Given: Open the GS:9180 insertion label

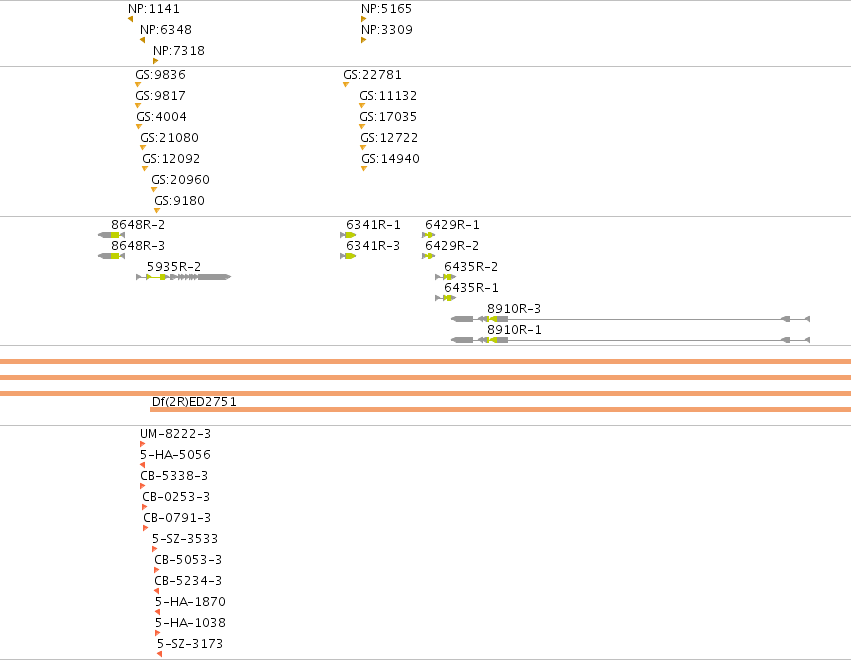Looking at the screenshot, I should [x=179, y=201].
